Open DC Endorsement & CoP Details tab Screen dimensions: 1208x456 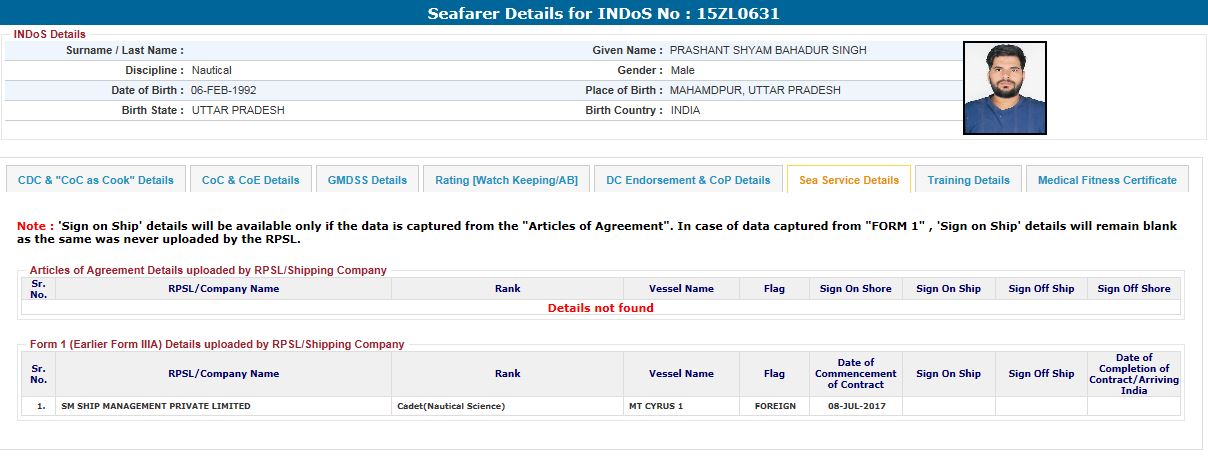click(688, 180)
